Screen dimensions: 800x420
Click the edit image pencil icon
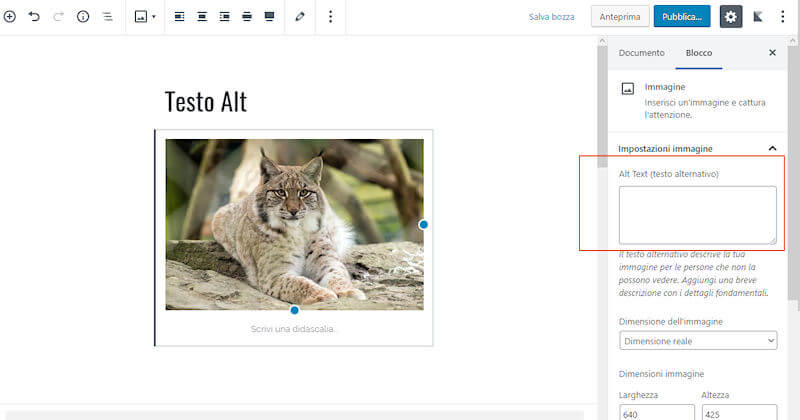(300, 17)
